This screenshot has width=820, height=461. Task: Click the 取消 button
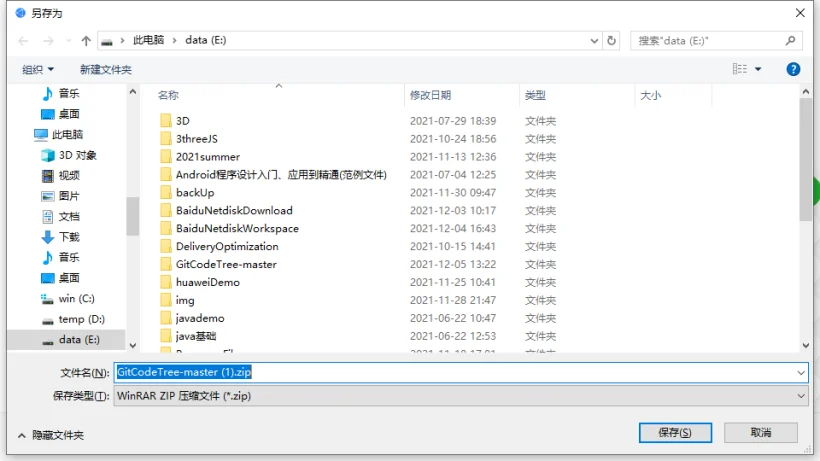pyautogui.click(x=761, y=432)
